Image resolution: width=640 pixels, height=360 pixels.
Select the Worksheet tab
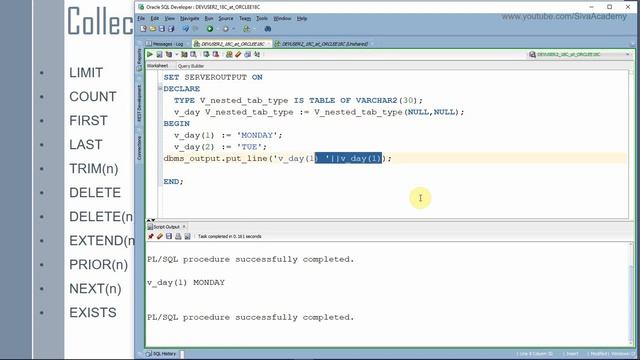[x=158, y=66]
